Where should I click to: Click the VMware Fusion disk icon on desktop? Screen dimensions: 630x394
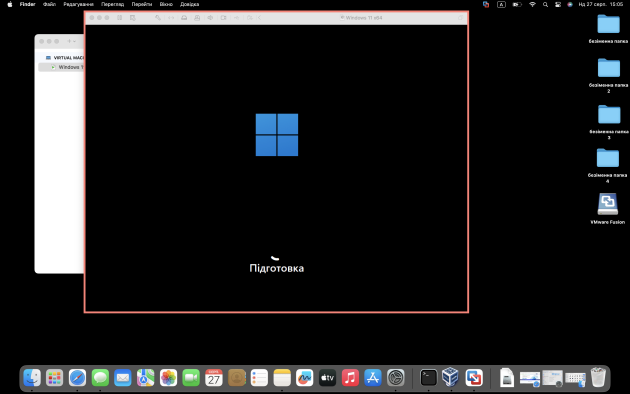click(x=608, y=204)
